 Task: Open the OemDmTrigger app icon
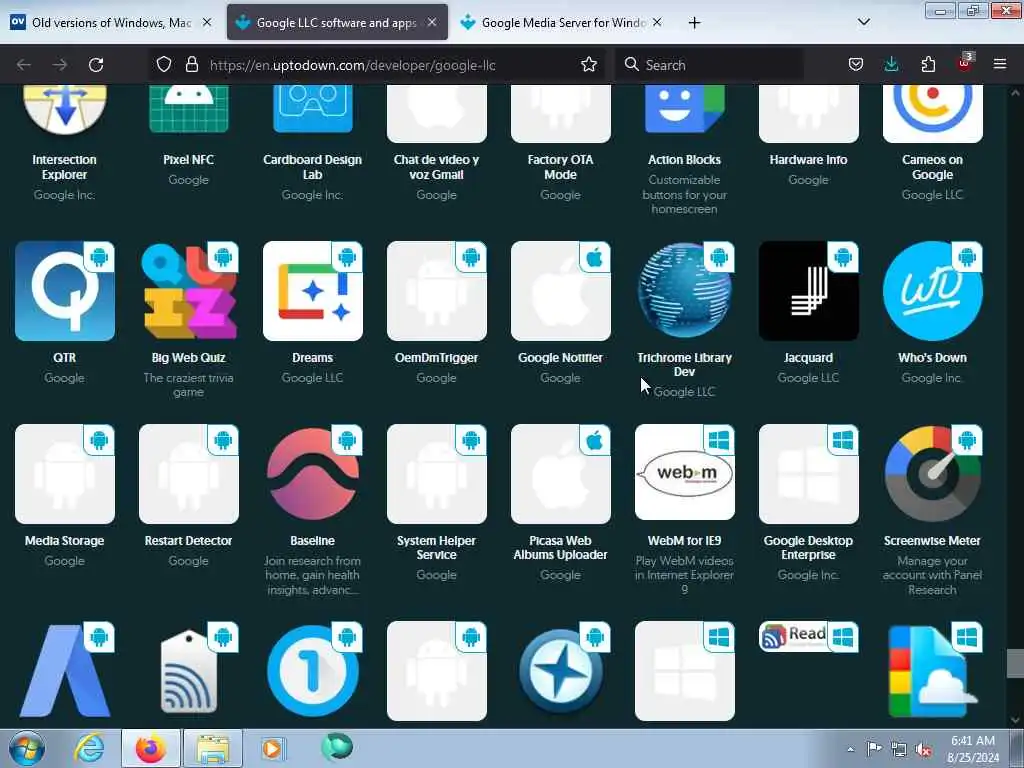pyautogui.click(x=437, y=291)
